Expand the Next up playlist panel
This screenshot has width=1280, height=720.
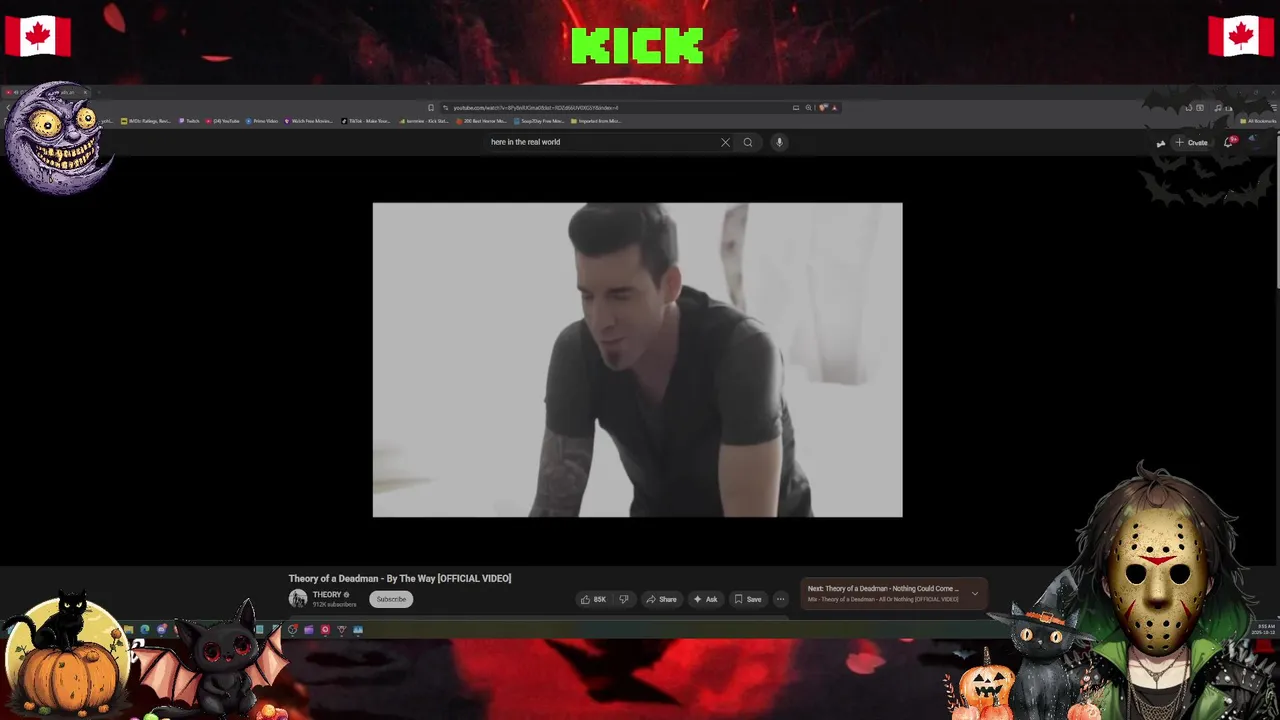(975, 594)
